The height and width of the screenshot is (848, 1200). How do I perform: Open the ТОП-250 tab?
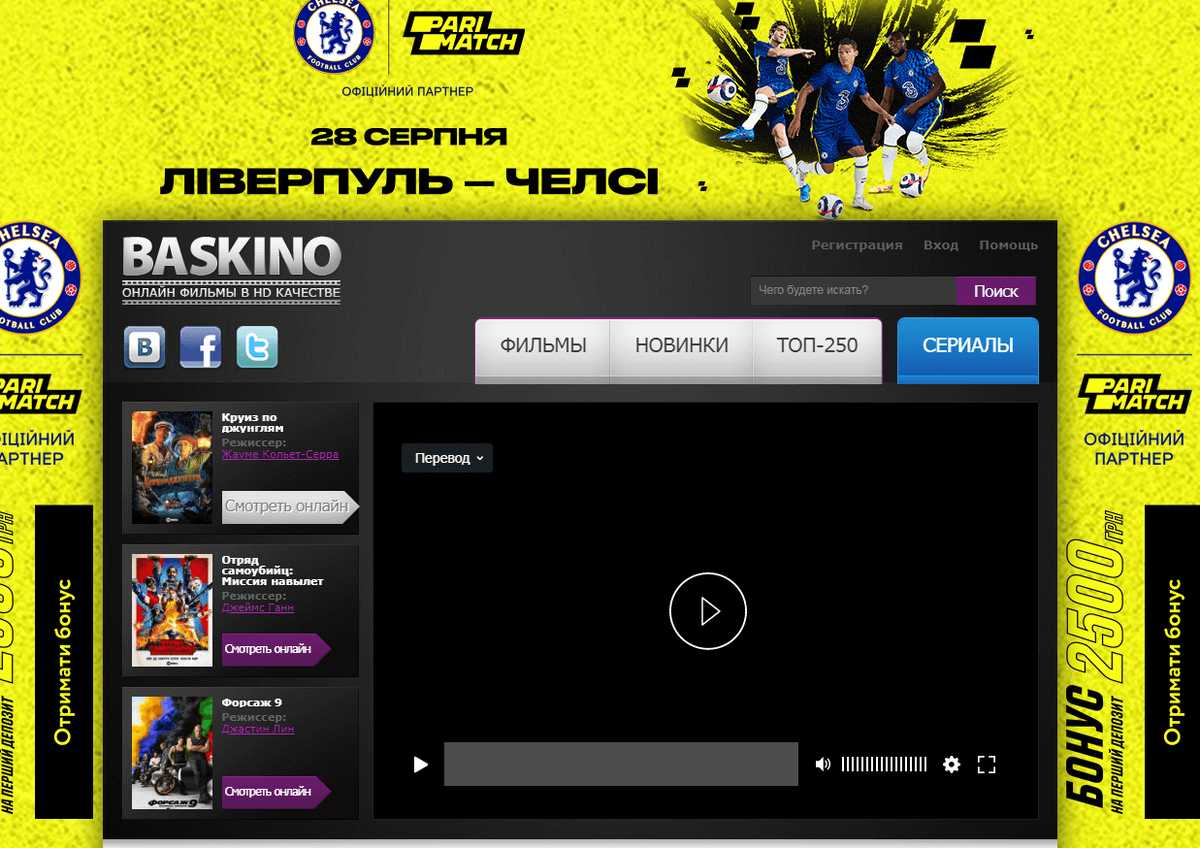817,345
